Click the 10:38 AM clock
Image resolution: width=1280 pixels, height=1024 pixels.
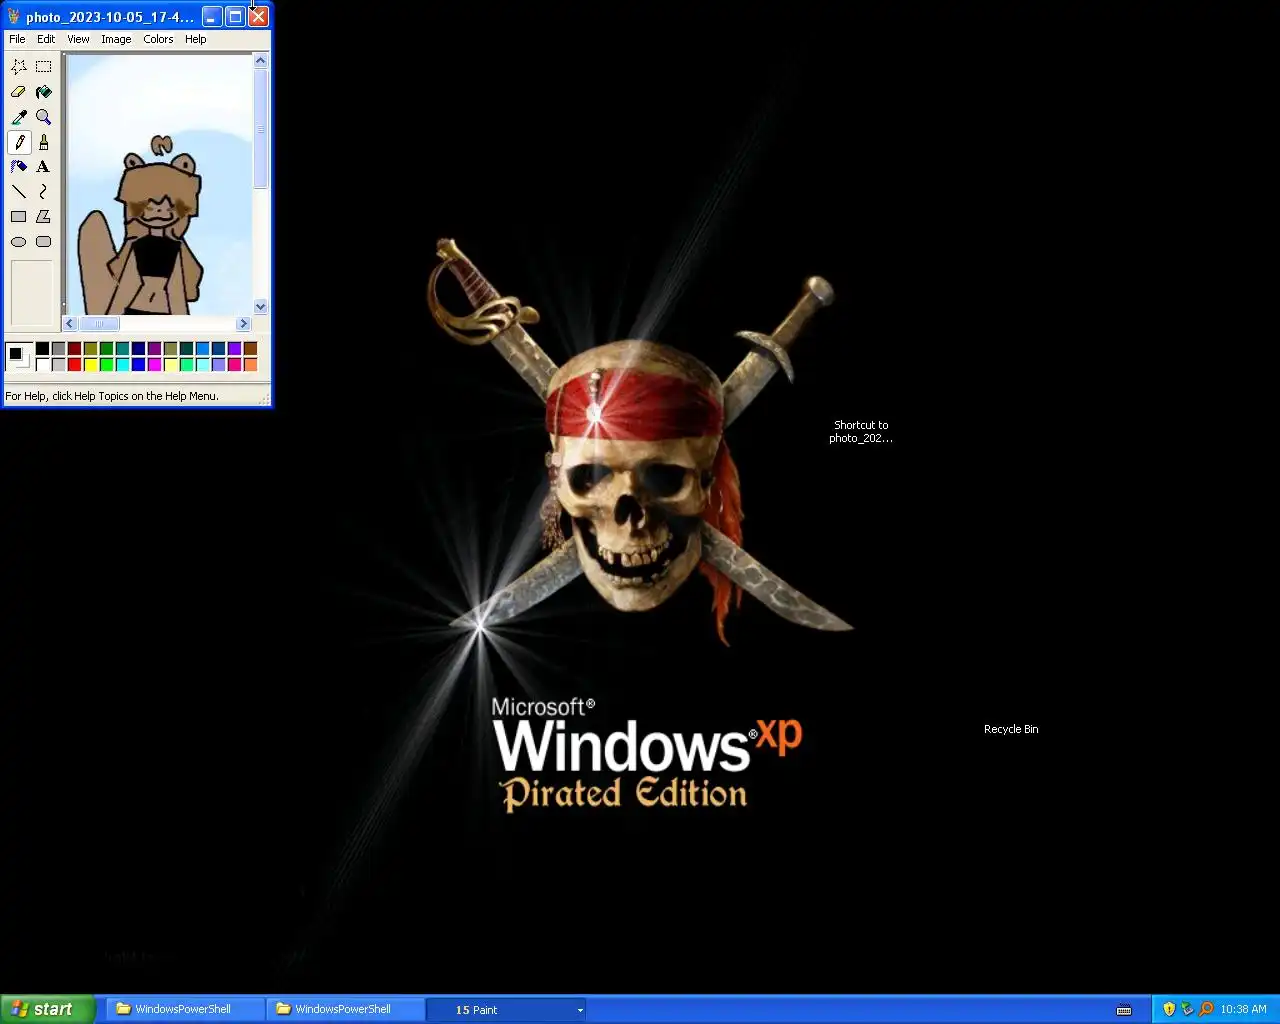pos(1243,1009)
